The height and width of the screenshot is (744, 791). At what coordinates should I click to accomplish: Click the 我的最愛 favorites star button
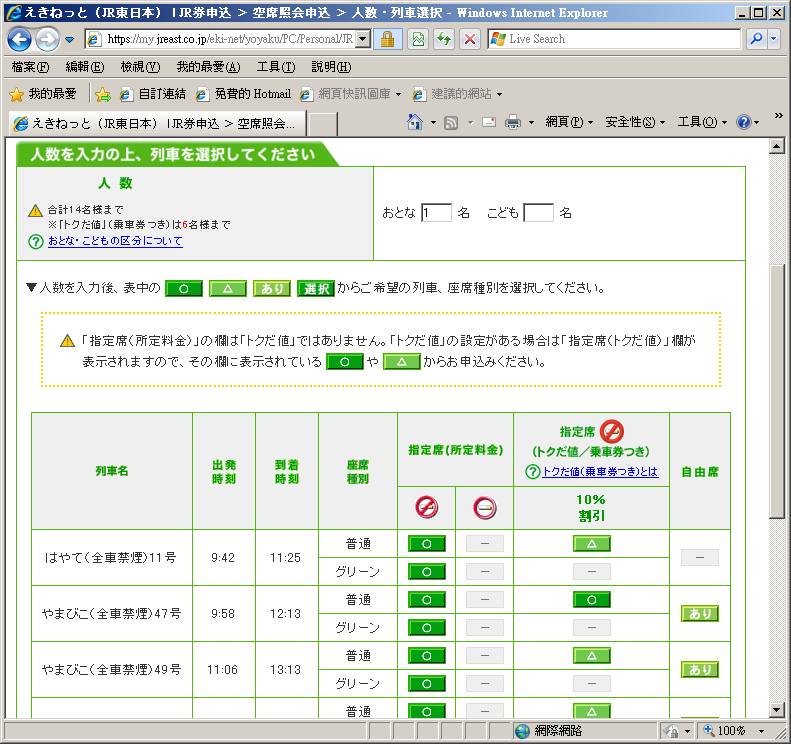click(43, 94)
